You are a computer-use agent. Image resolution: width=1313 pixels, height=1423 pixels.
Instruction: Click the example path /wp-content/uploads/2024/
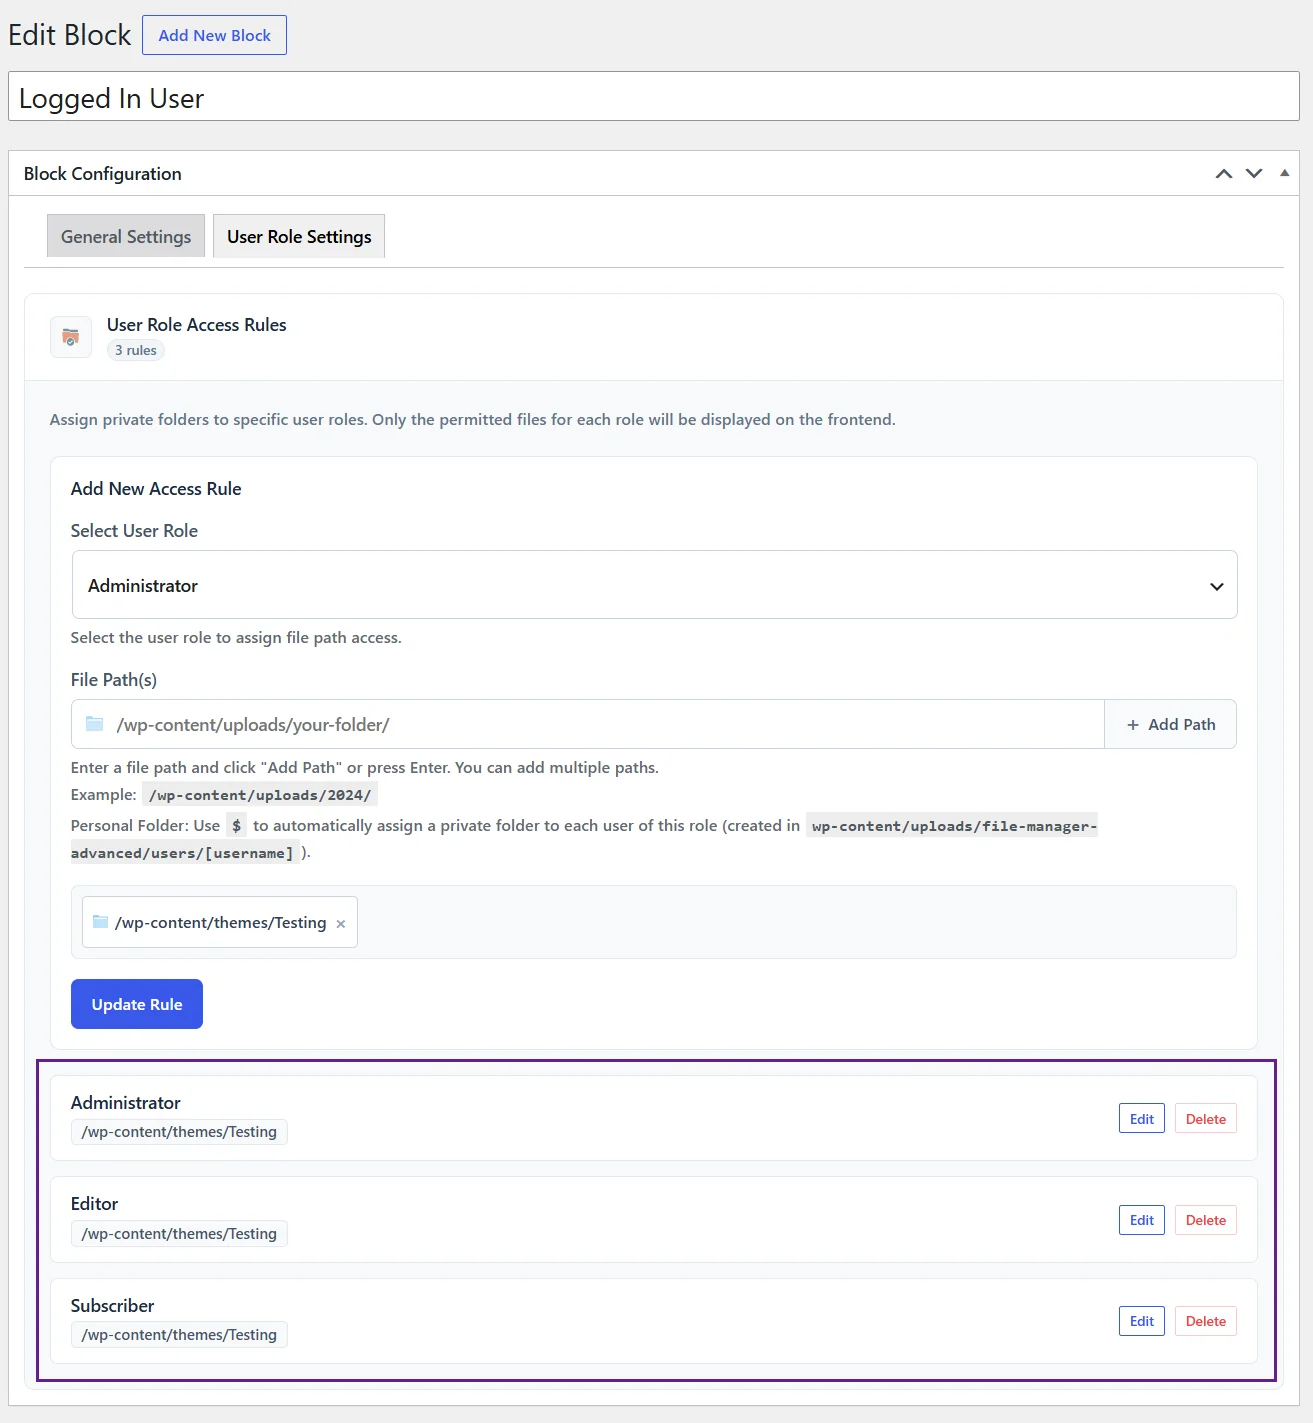click(x=260, y=795)
